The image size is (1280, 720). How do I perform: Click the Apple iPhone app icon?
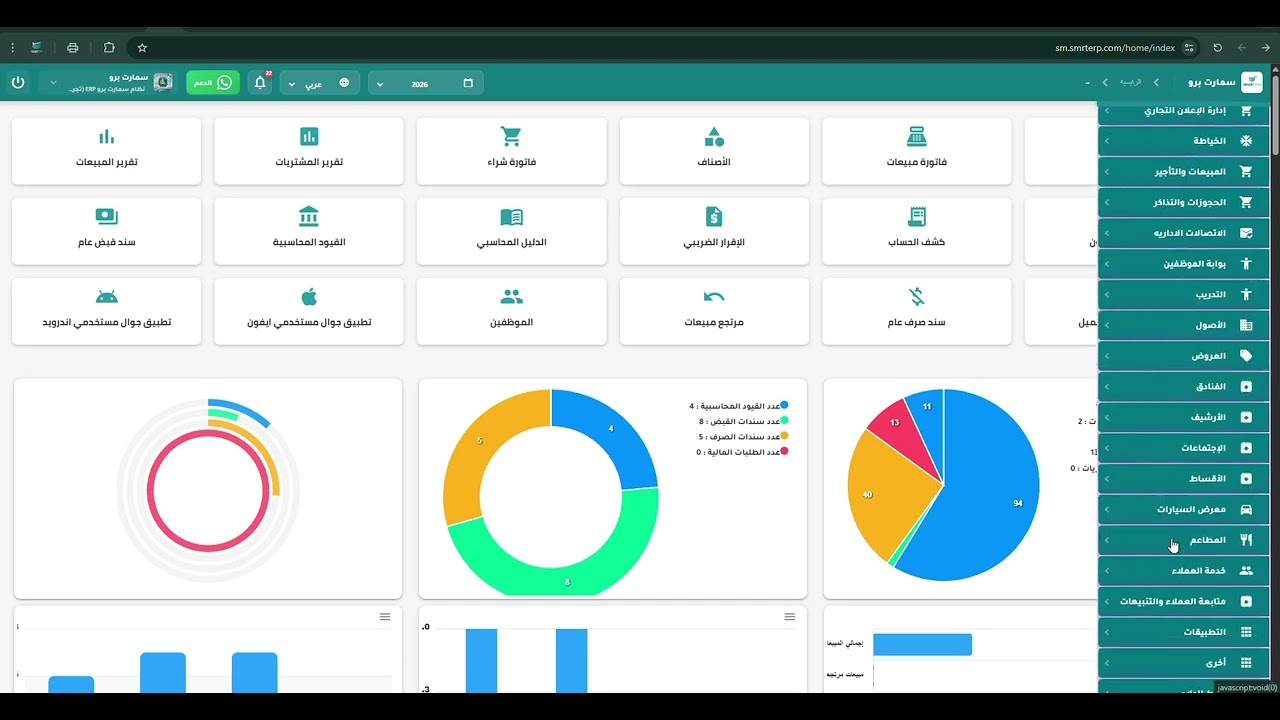click(309, 297)
